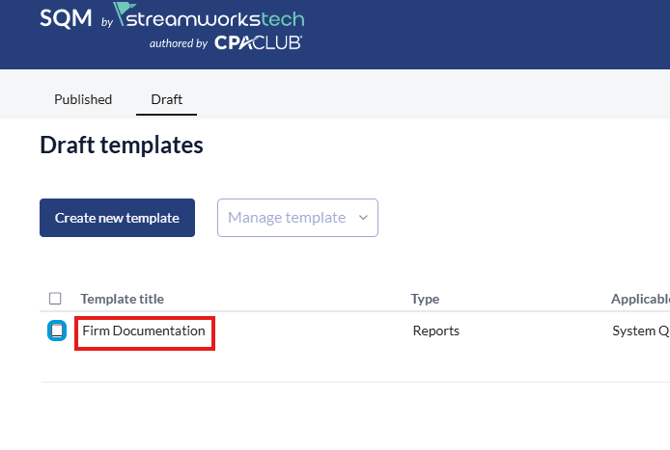The height and width of the screenshot is (450, 670).
Task: Open the Firm Documentation template
Action: (144, 331)
